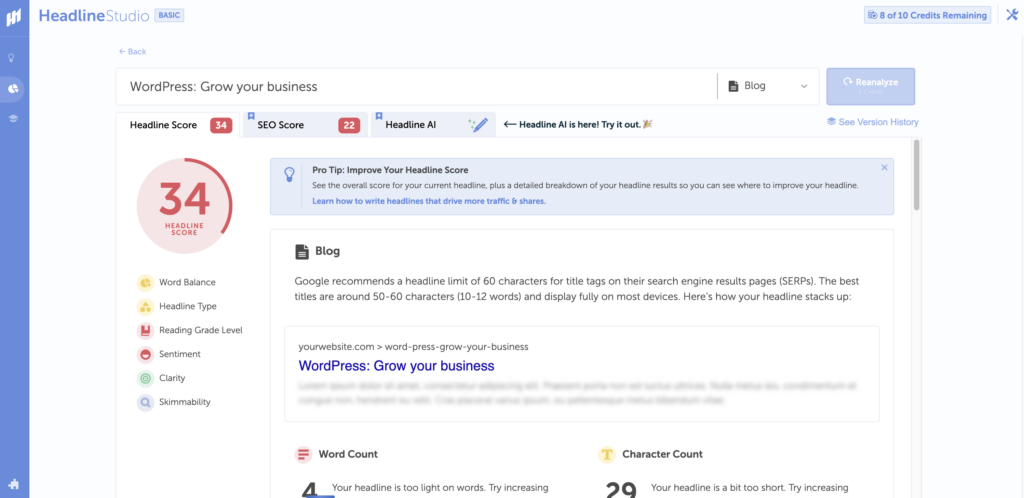Click the version history stack icon
Screen dimensions: 1024x498
(831, 122)
